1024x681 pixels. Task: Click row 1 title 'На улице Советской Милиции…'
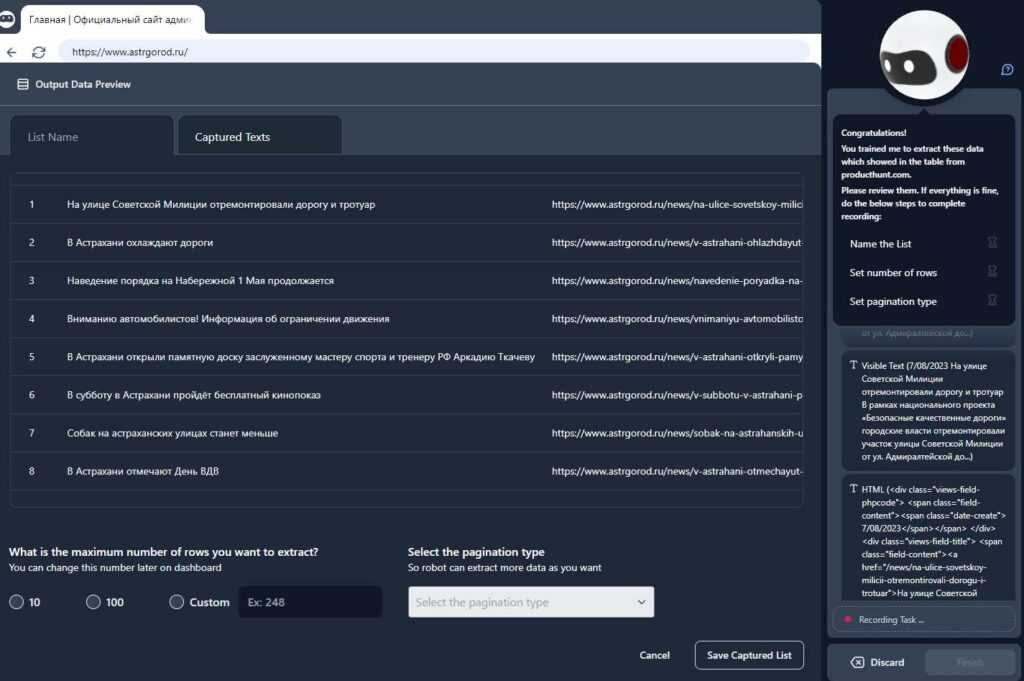(221, 204)
